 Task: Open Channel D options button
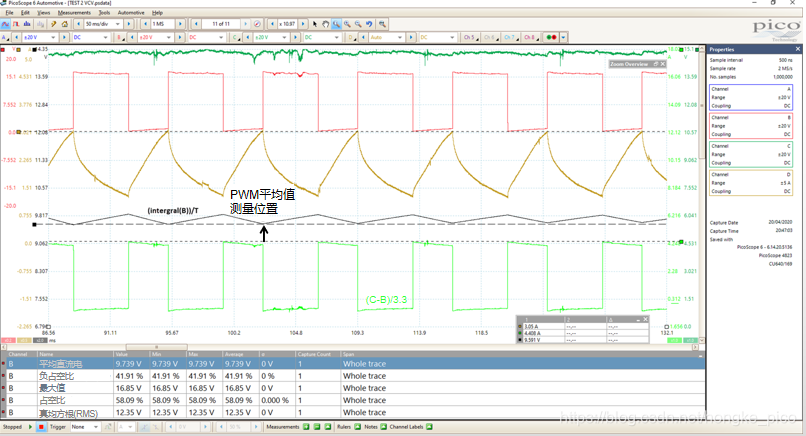point(352,38)
